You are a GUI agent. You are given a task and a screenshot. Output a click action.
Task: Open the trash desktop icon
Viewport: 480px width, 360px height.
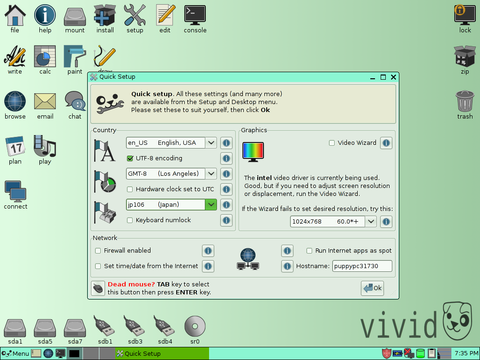coord(465,105)
